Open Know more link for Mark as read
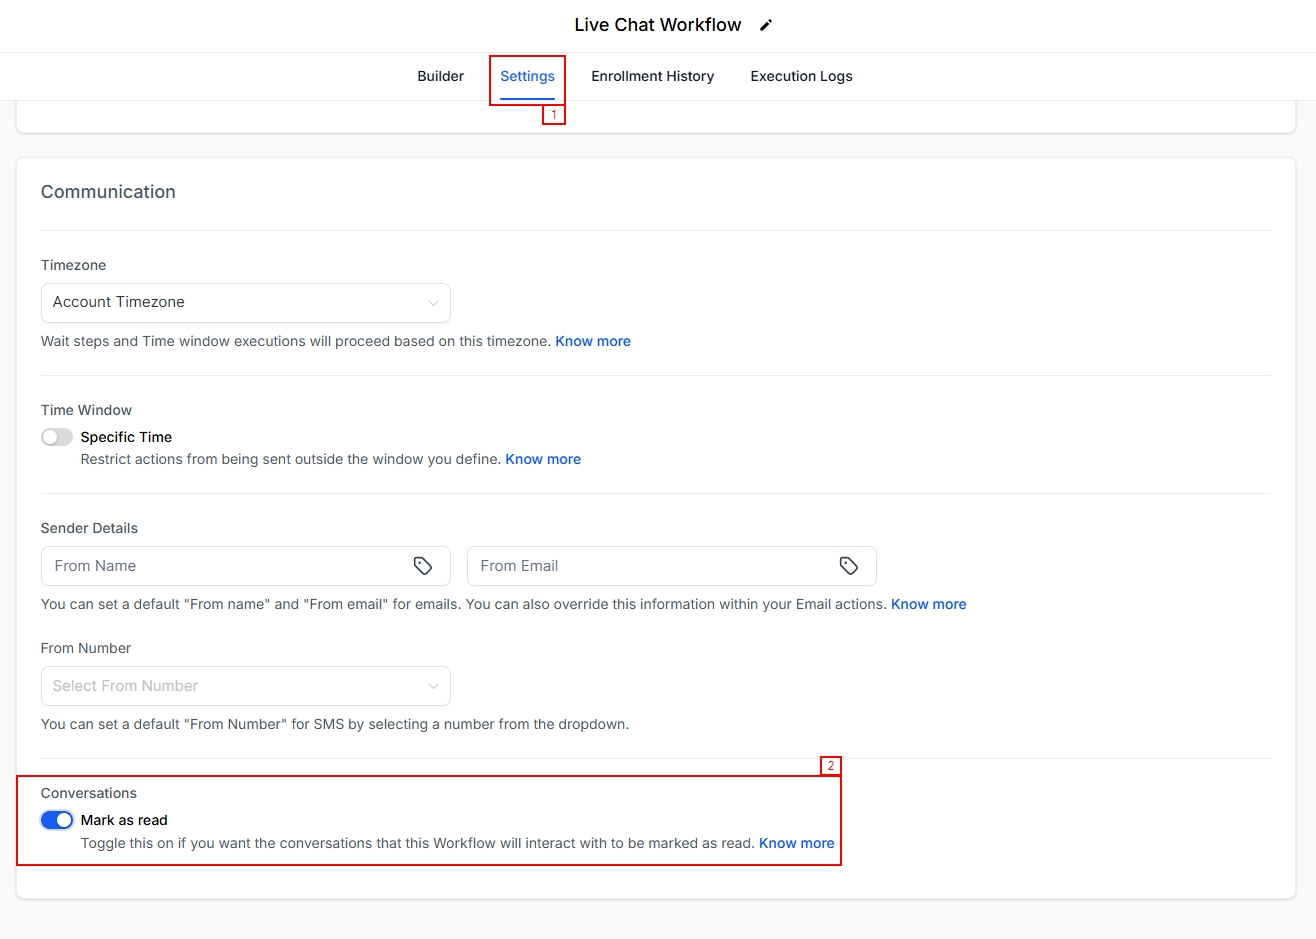 (x=796, y=843)
